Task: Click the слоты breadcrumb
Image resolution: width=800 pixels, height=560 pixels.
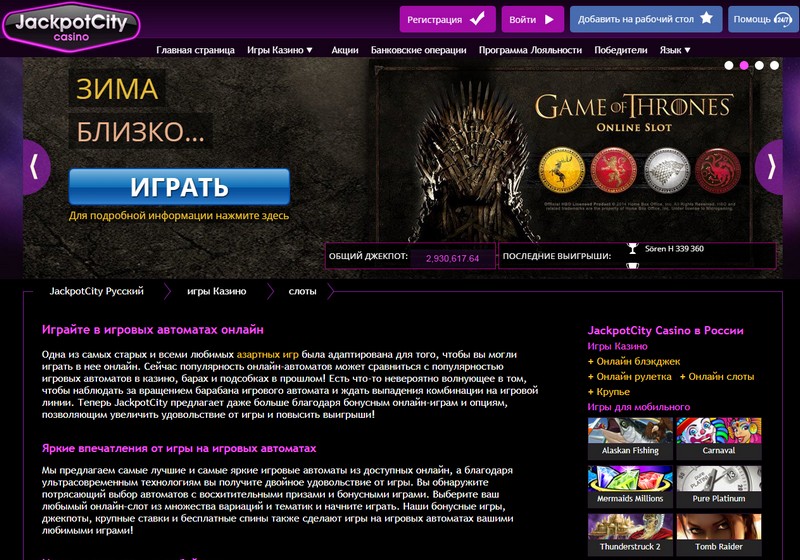Action: pos(302,291)
